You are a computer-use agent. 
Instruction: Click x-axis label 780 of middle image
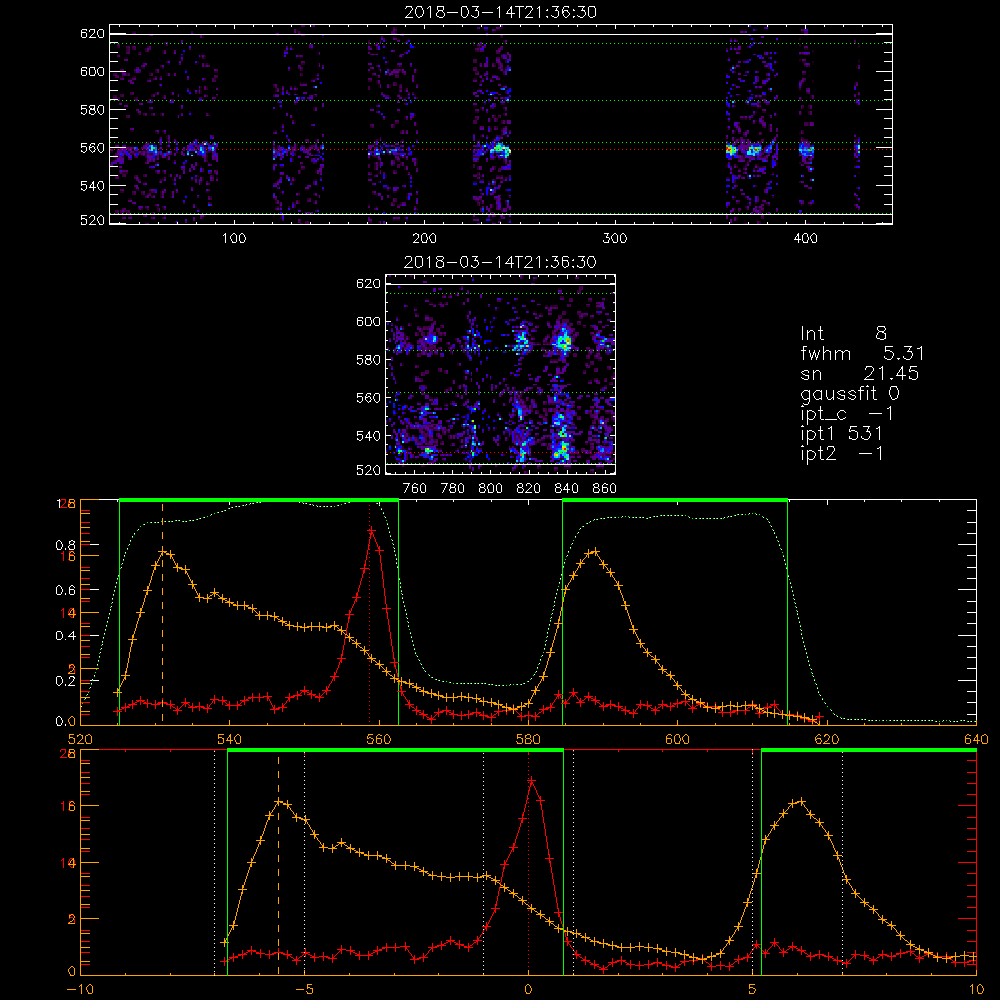pyautogui.click(x=453, y=489)
